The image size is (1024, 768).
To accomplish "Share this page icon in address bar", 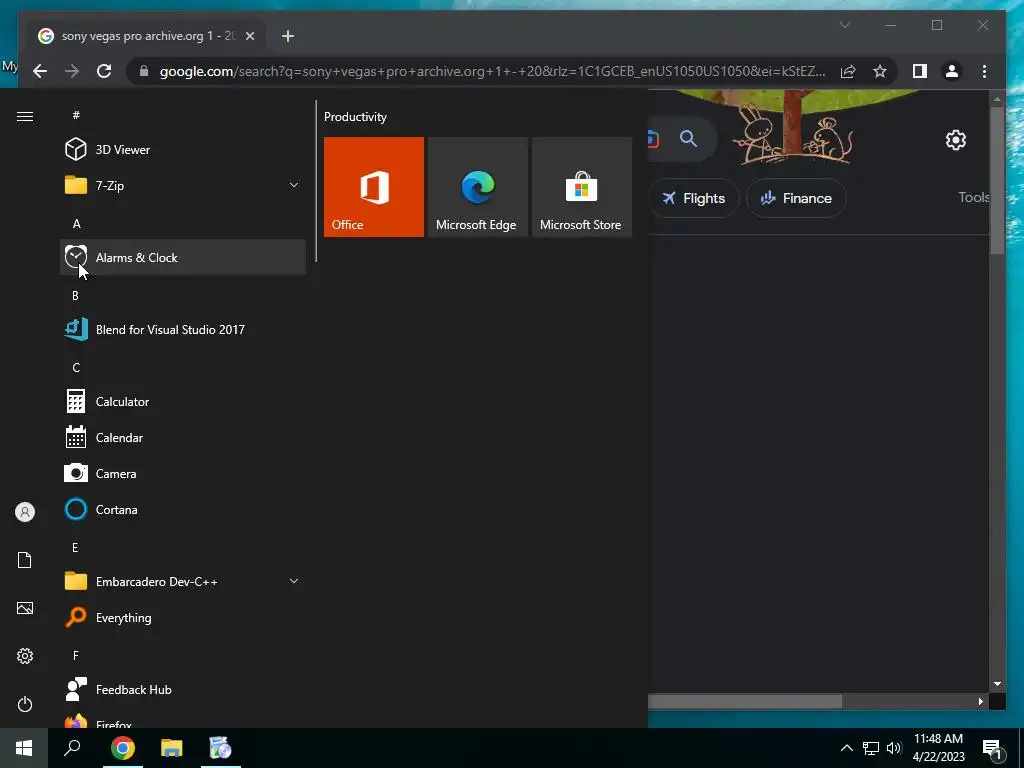I will click(x=848, y=71).
